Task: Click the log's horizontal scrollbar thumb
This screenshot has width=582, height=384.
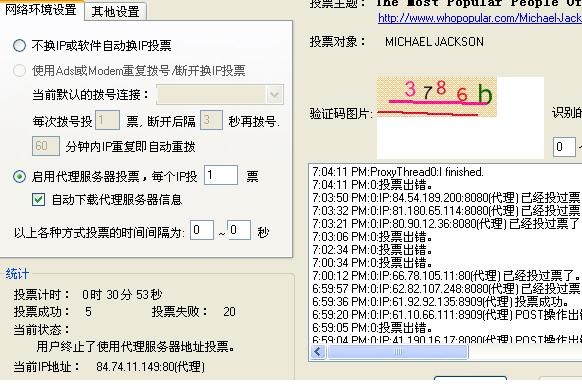Action: (398, 351)
